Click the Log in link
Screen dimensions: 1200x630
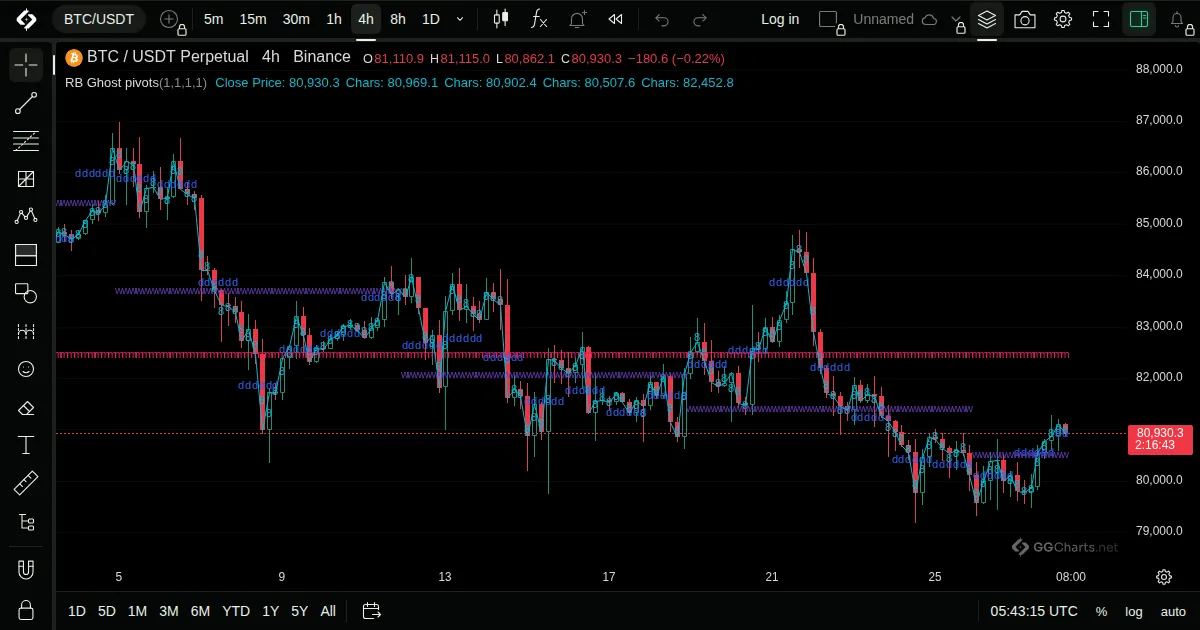coord(780,19)
